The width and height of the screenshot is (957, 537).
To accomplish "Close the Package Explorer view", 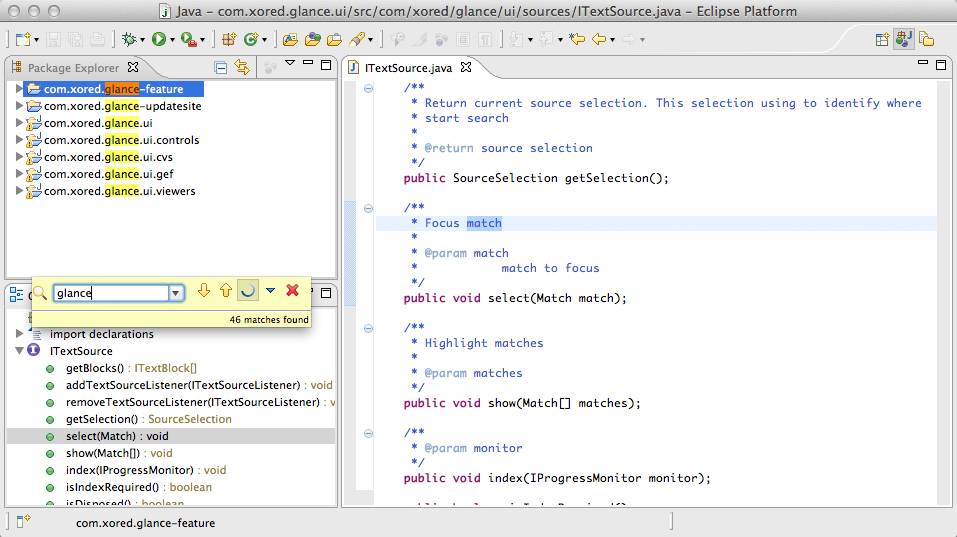I will [x=133, y=67].
